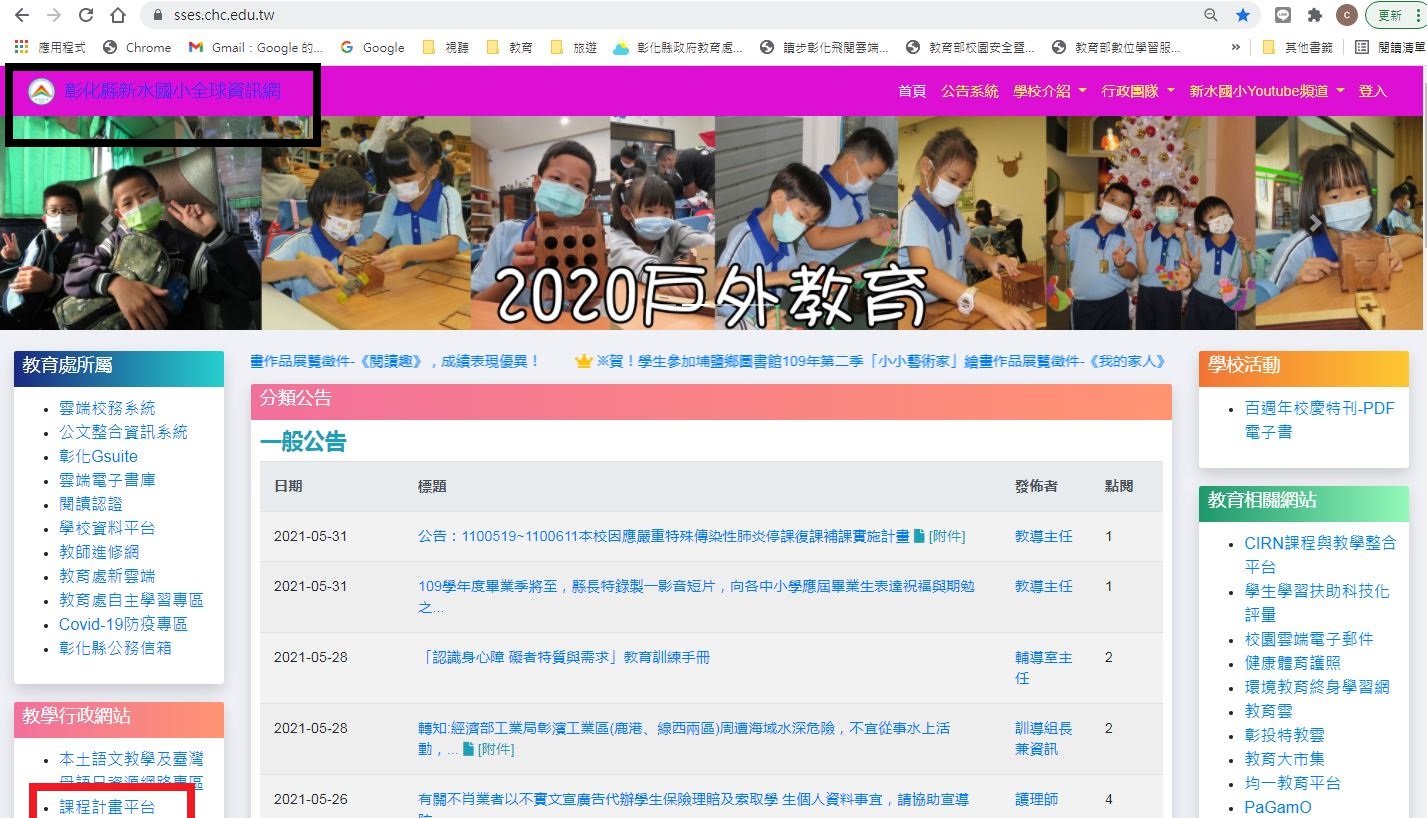Viewport: 1427px width, 818px height.
Task: Open 公告系統 in the site navigation
Action: pyautogui.click(x=969, y=91)
